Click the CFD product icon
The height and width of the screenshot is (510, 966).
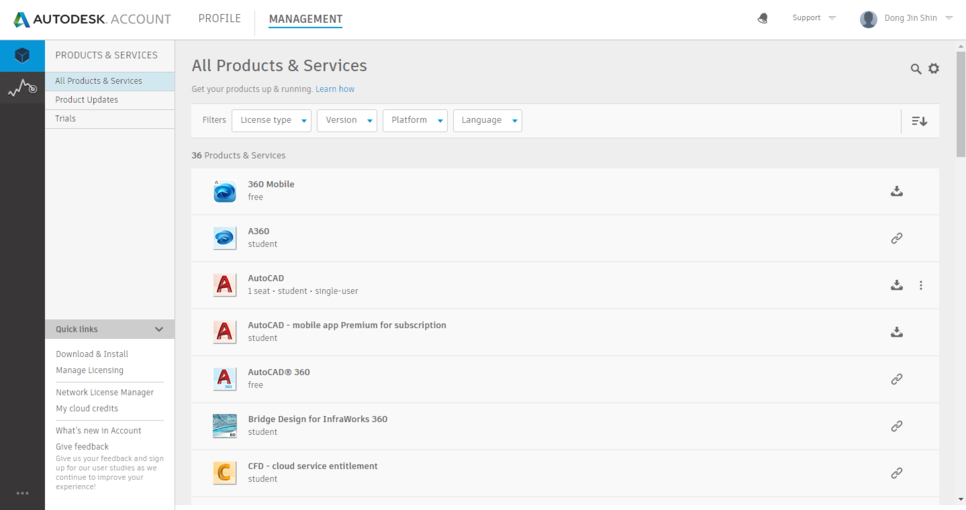[225, 473]
